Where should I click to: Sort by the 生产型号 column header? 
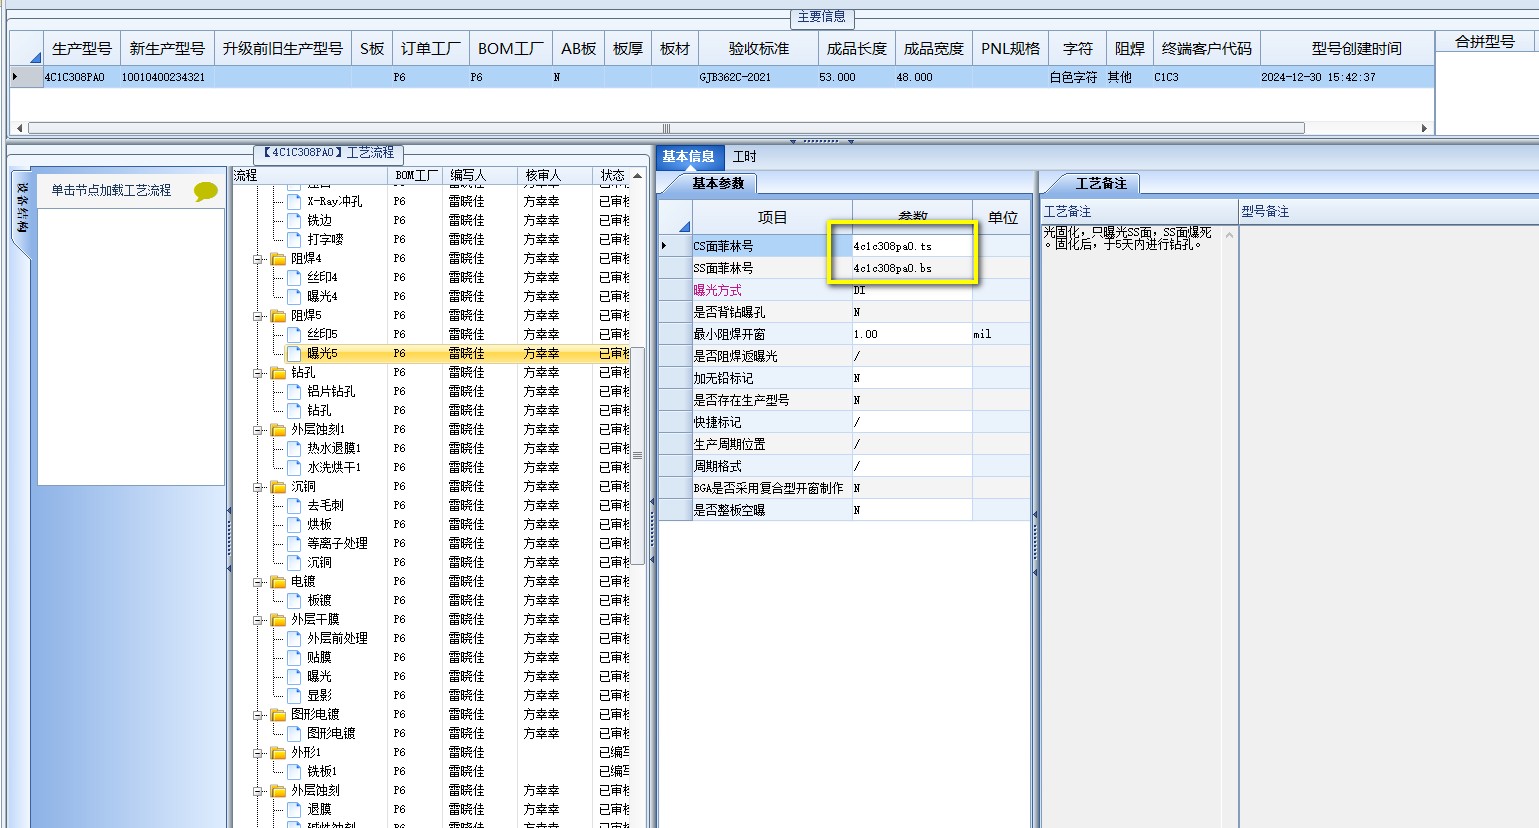[82, 48]
